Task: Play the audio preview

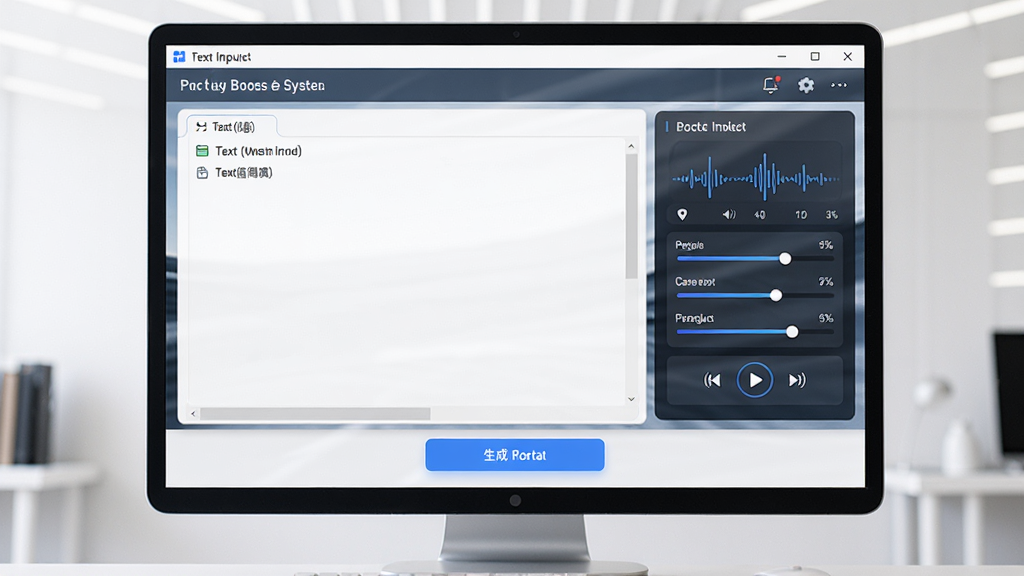Action: click(754, 380)
